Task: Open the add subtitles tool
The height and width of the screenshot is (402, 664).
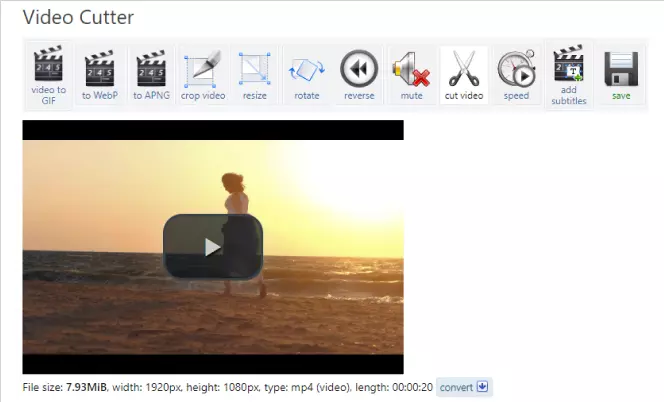Action: tap(569, 75)
